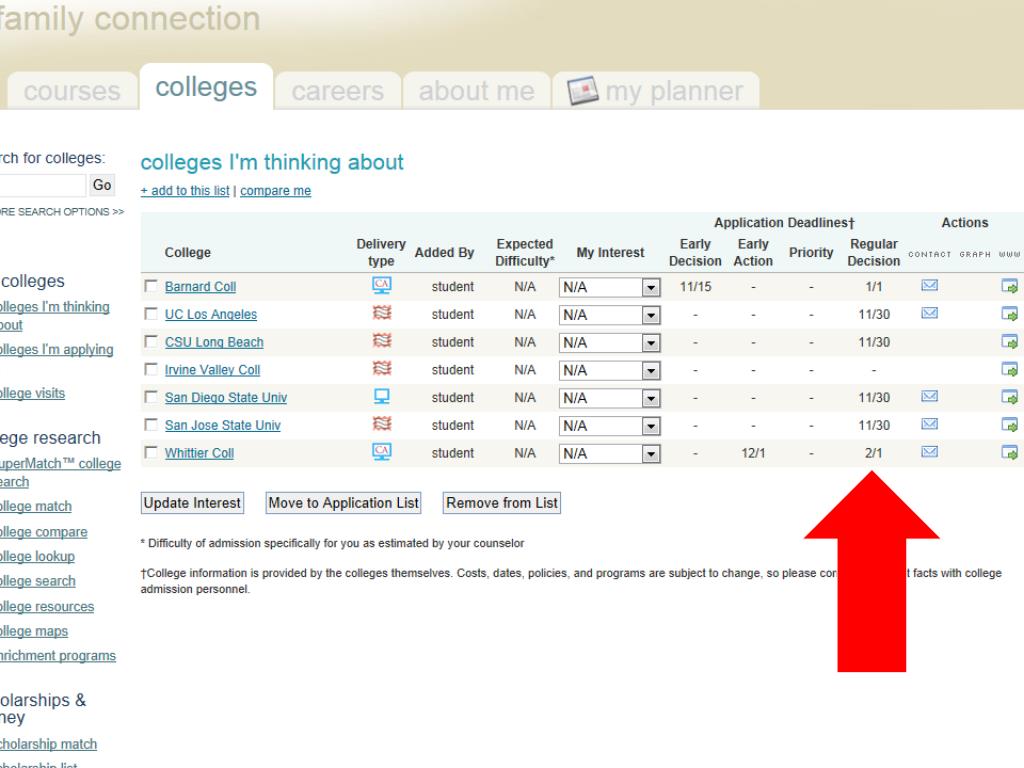Open the San Diego State Univ link
Viewport: 1024px width, 768px height.
226,398
